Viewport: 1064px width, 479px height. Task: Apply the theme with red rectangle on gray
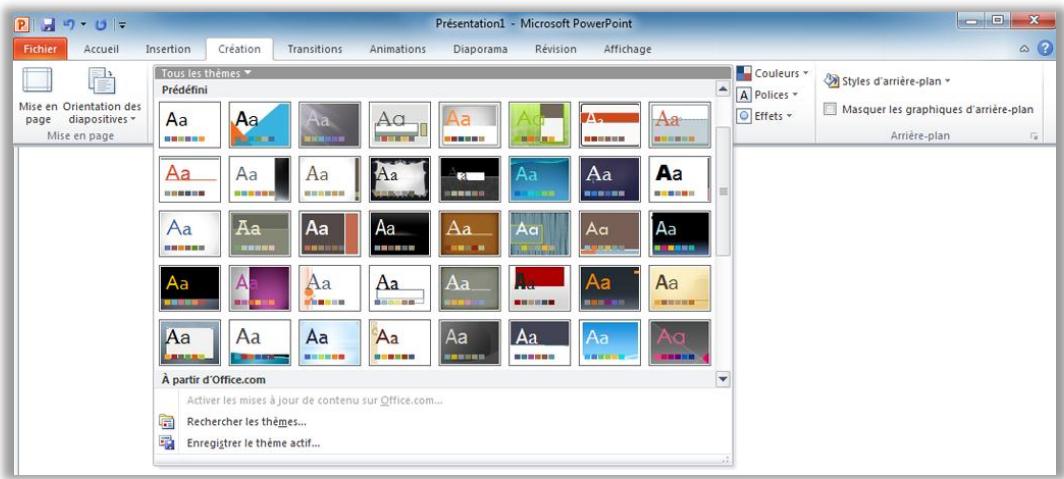pos(539,288)
